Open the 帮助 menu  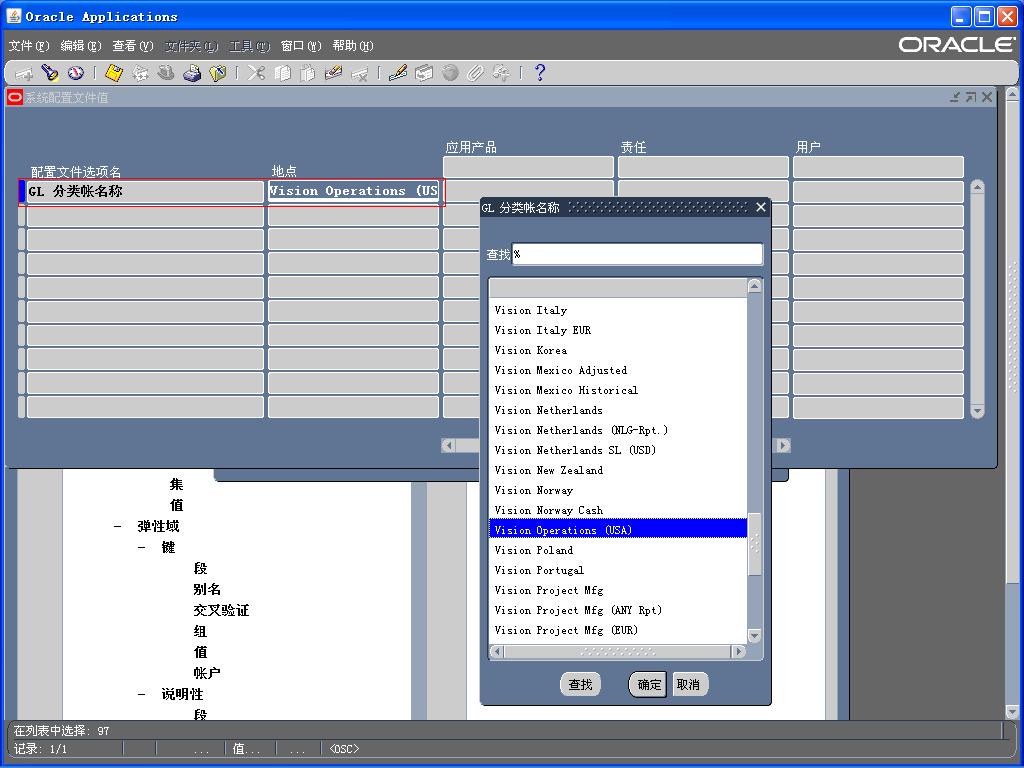(x=353, y=46)
